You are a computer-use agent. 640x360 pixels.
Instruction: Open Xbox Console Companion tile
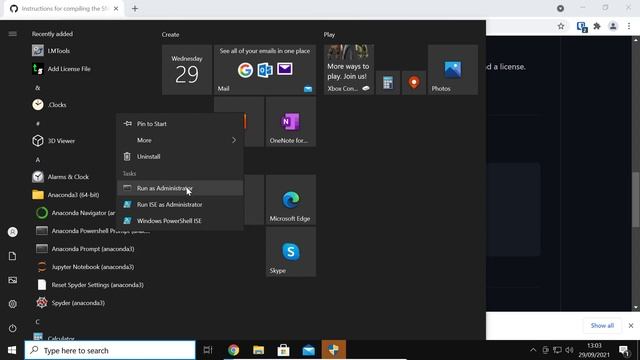[x=349, y=70]
